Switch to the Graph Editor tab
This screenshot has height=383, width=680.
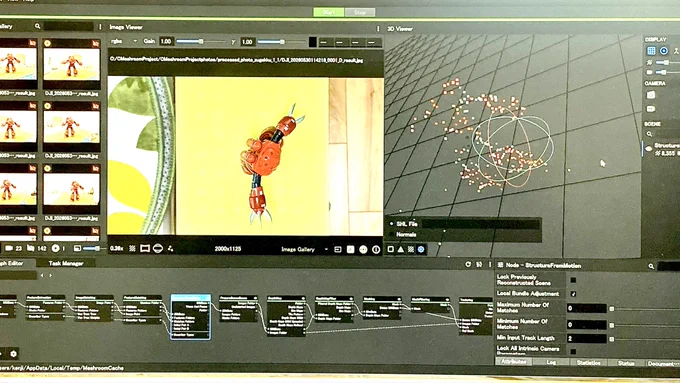[12, 263]
